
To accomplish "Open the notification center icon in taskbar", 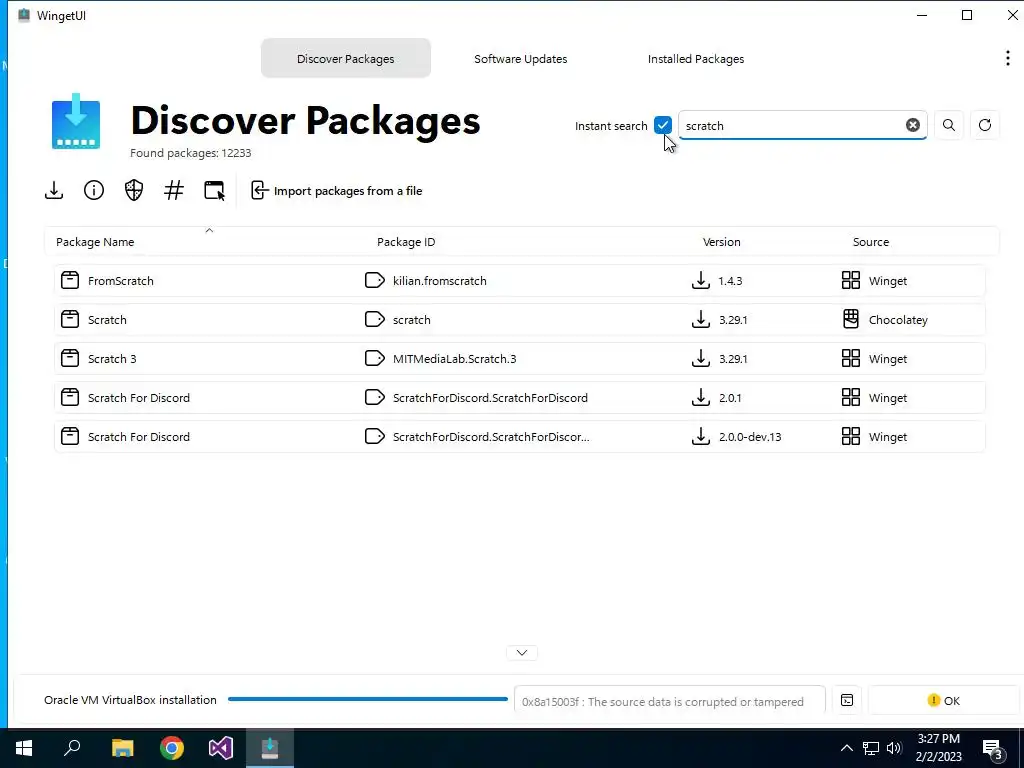I will click(993, 749).
